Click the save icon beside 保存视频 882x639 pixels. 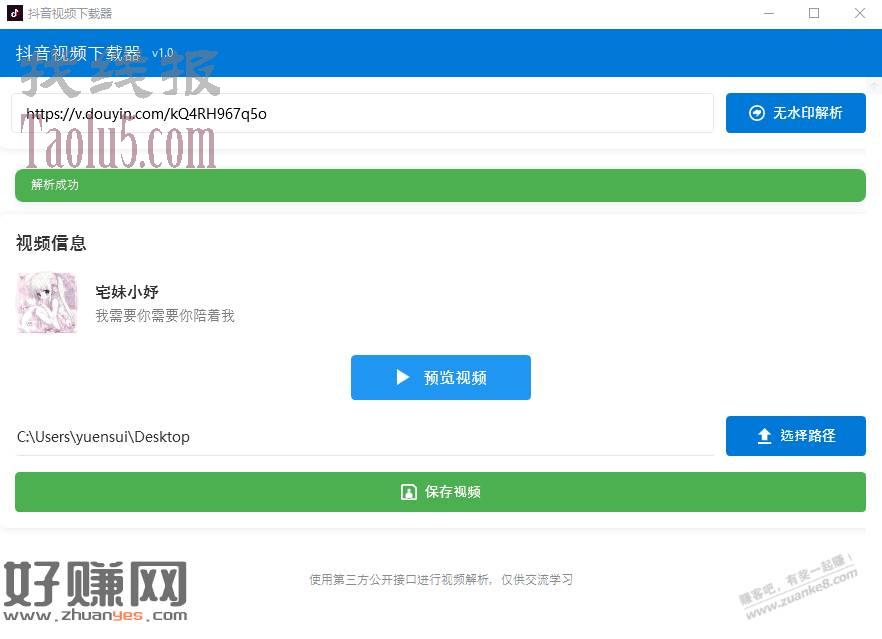[x=408, y=492]
